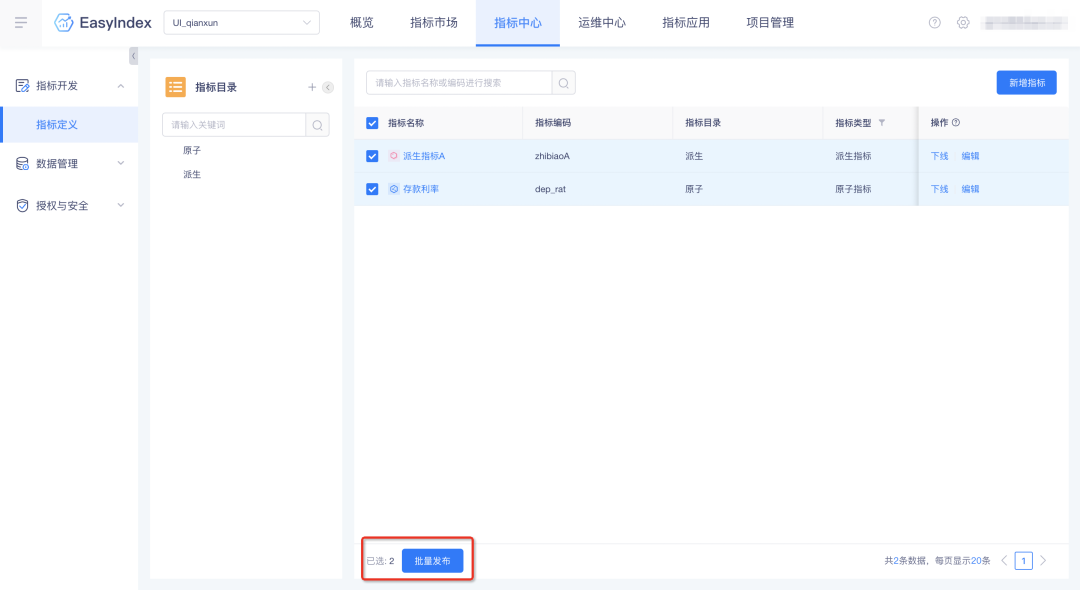Click the EasyIndex logo icon
This screenshot has height=590, width=1080.
click(x=64, y=23)
